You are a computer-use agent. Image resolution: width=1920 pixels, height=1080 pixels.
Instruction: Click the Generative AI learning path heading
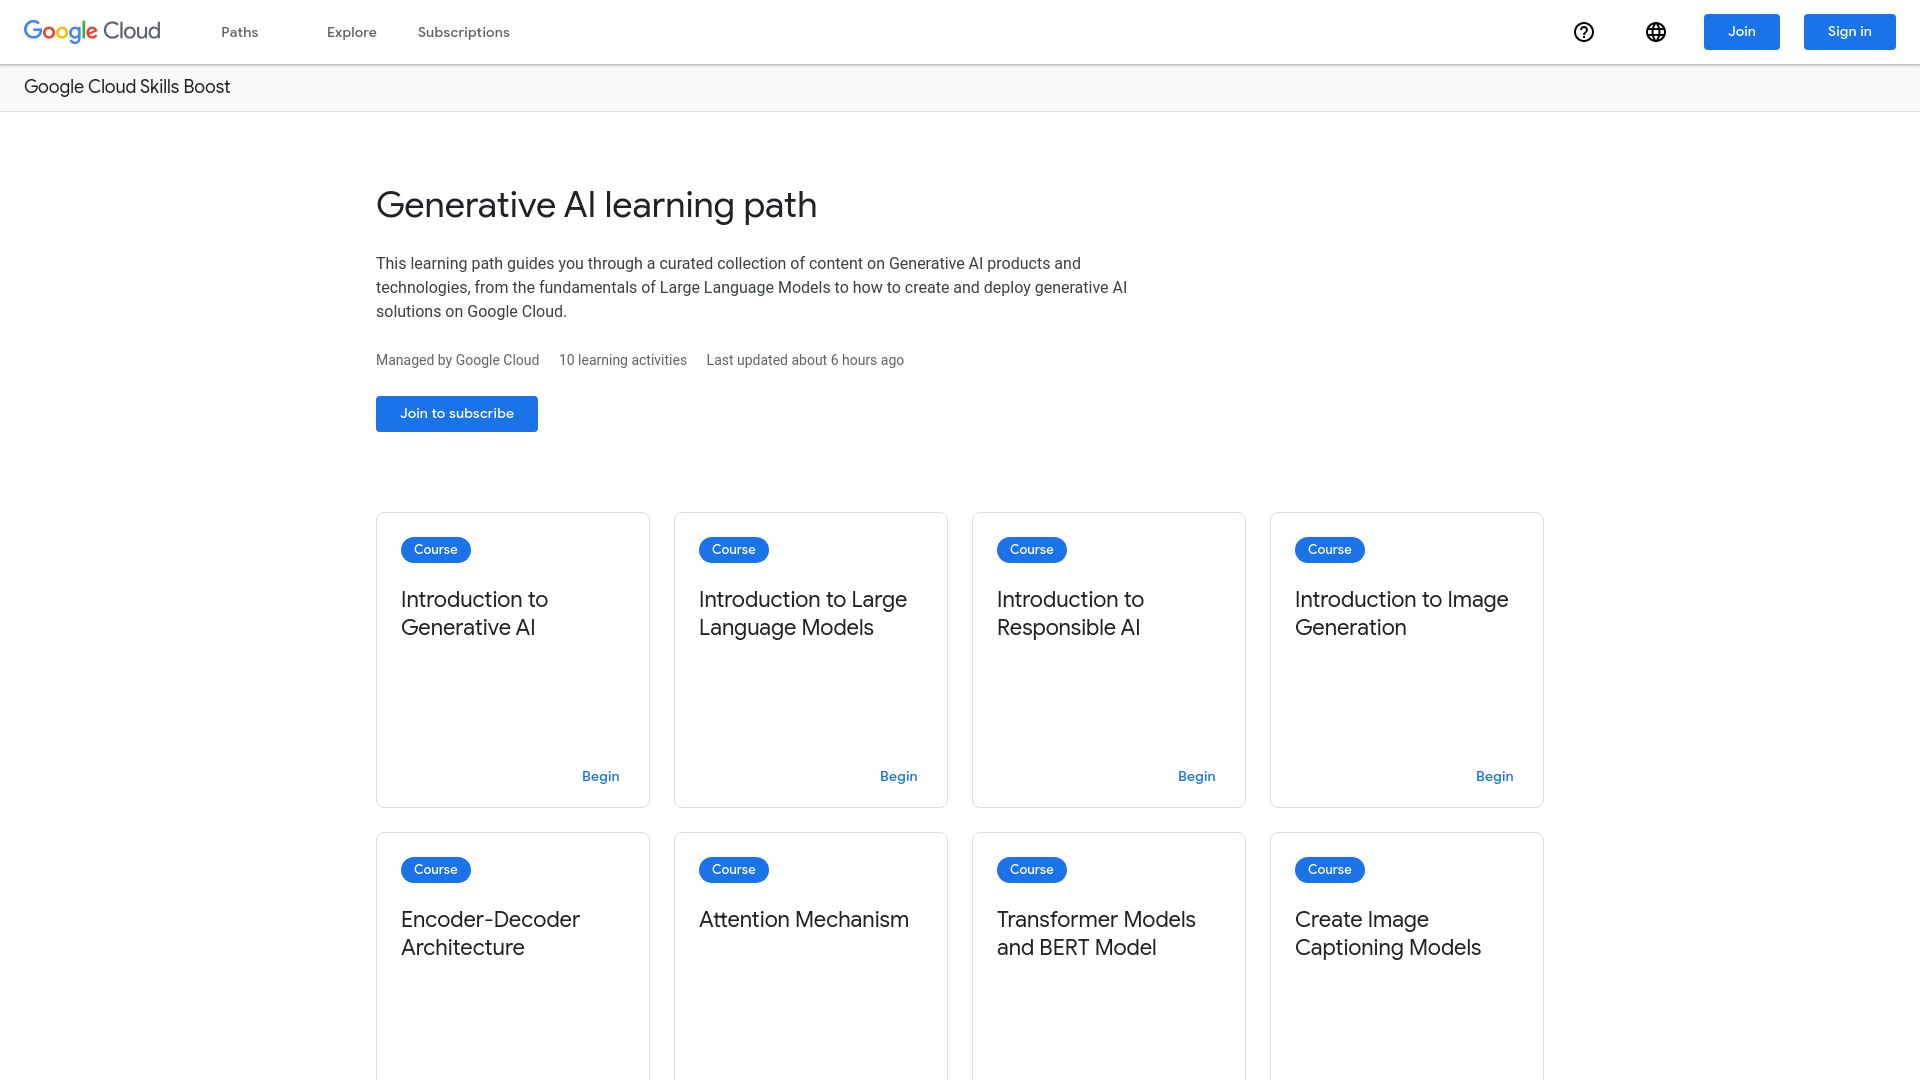coord(597,206)
